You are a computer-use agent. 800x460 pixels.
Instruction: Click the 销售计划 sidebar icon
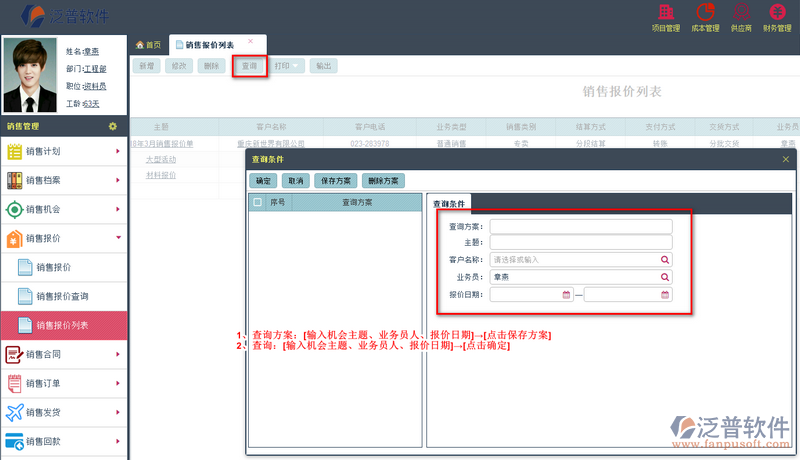(x=14, y=151)
